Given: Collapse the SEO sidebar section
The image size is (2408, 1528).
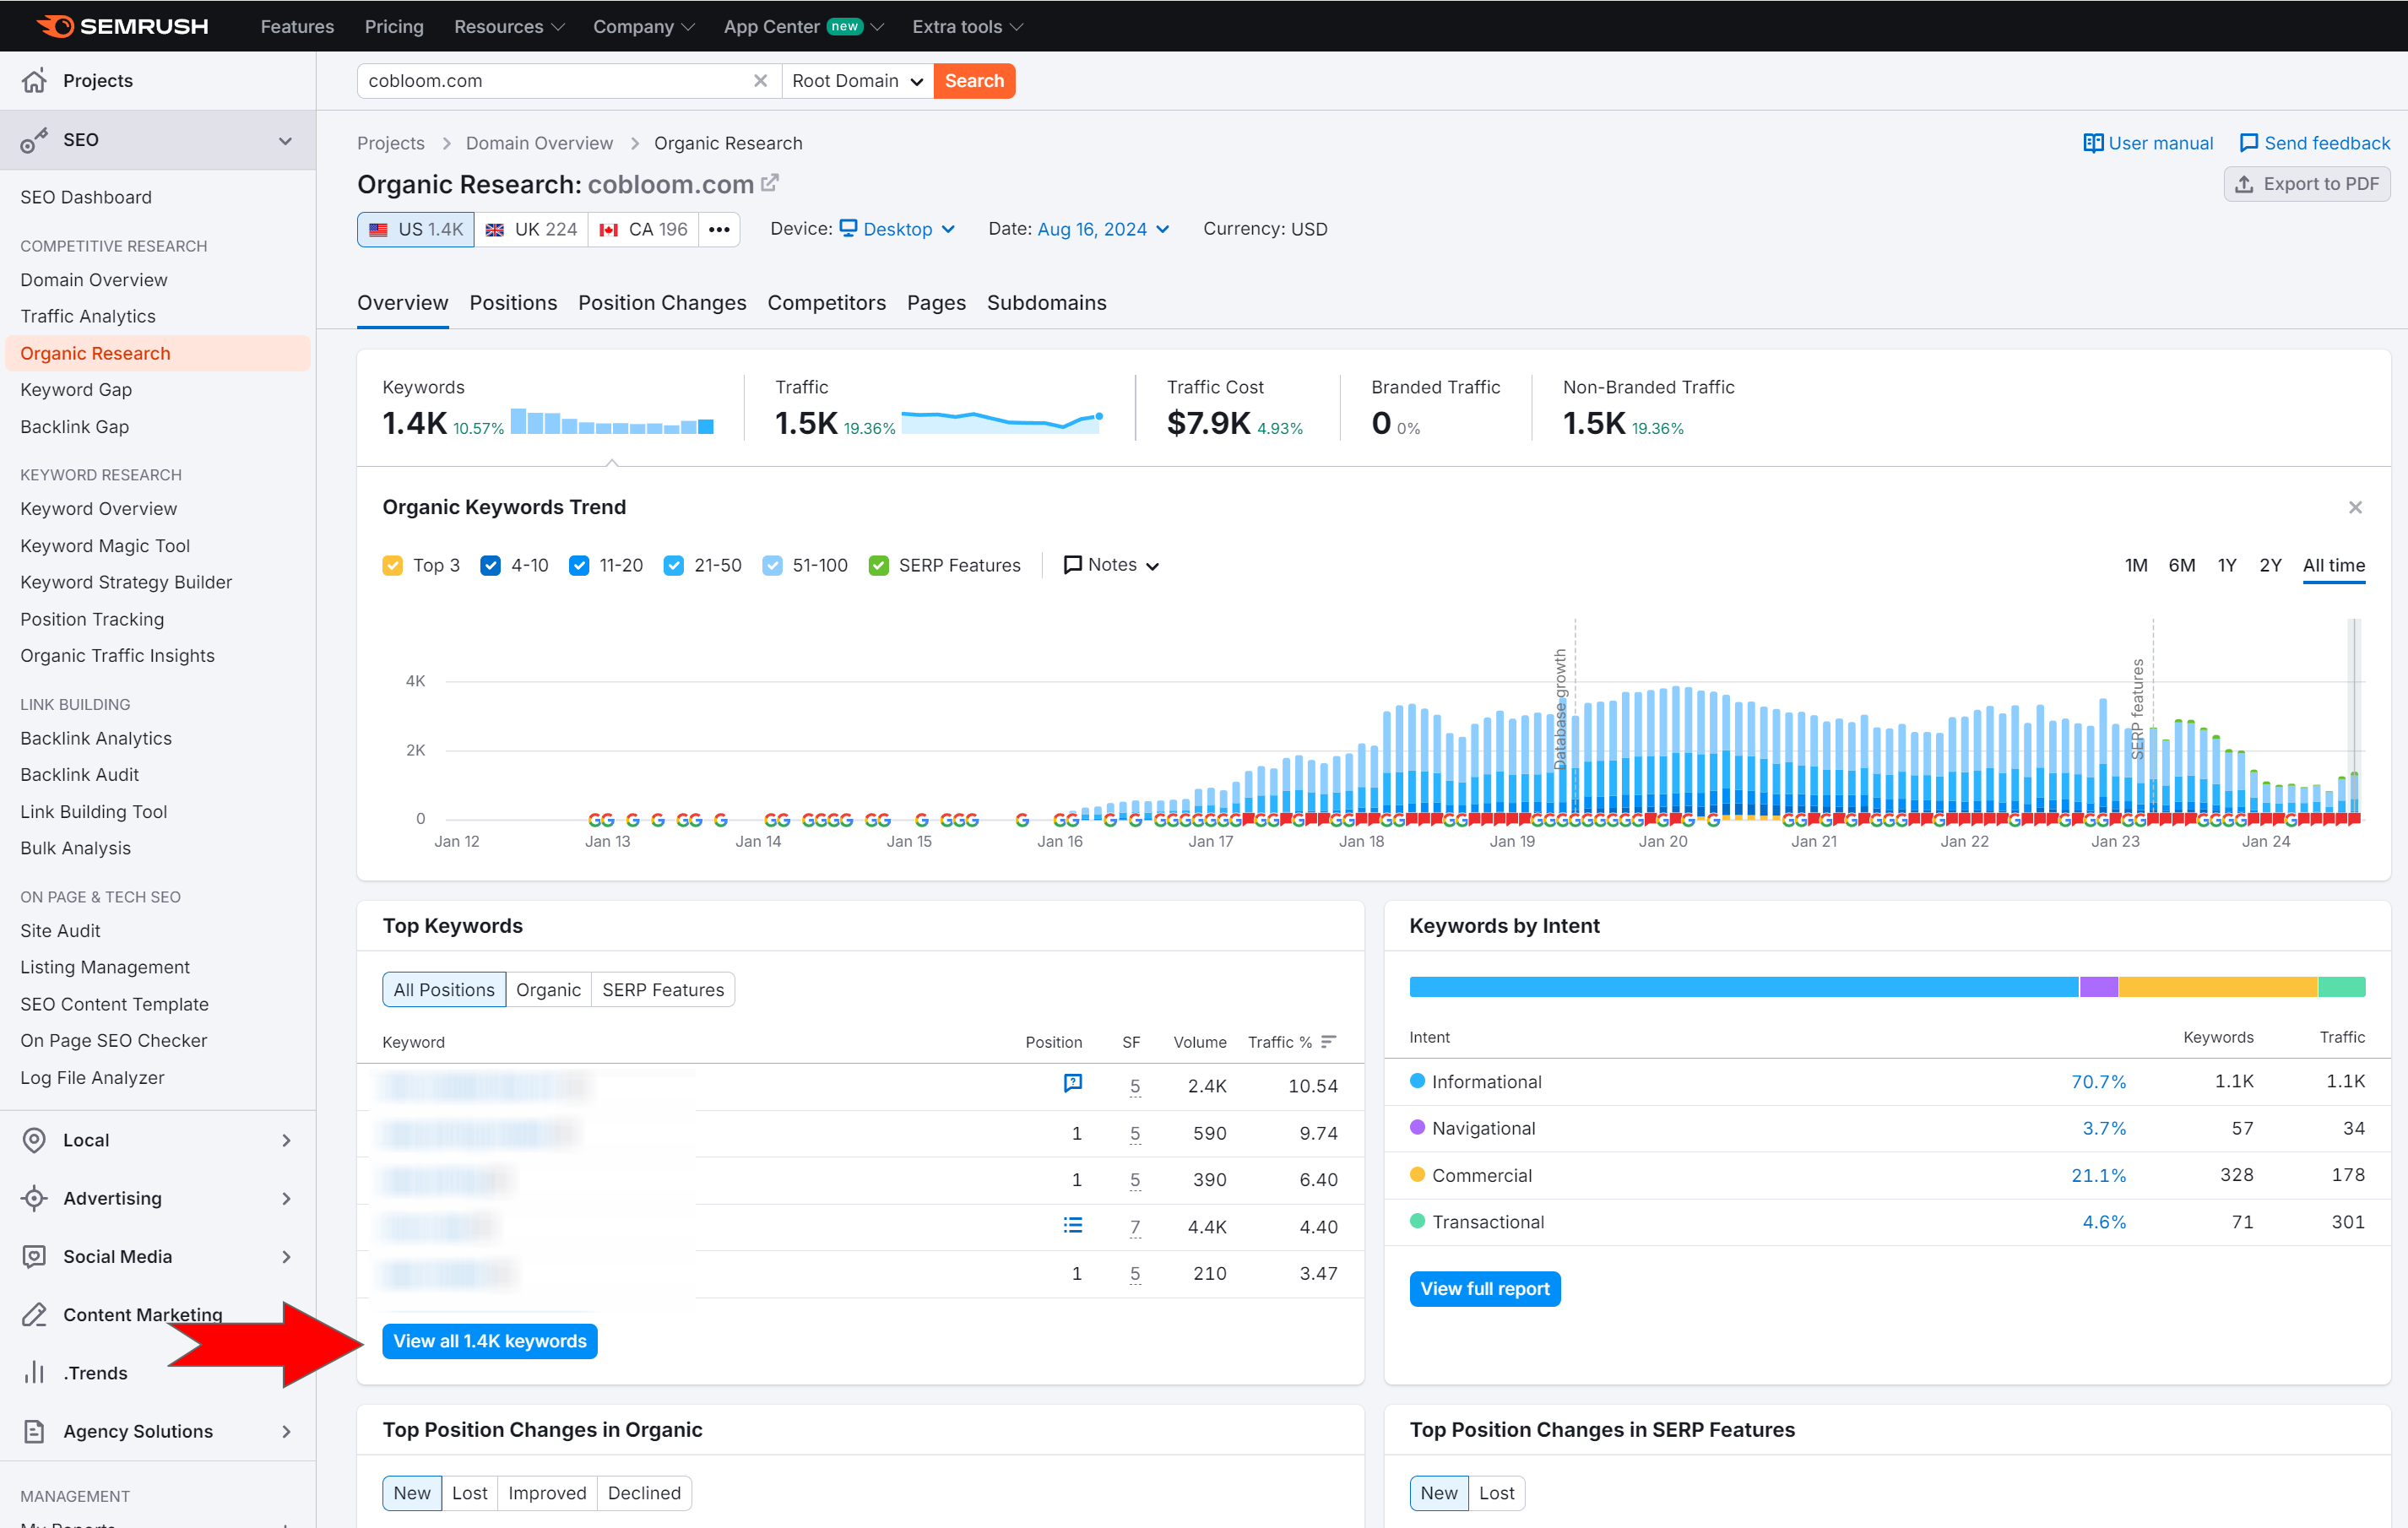Looking at the screenshot, I should [285, 140].
